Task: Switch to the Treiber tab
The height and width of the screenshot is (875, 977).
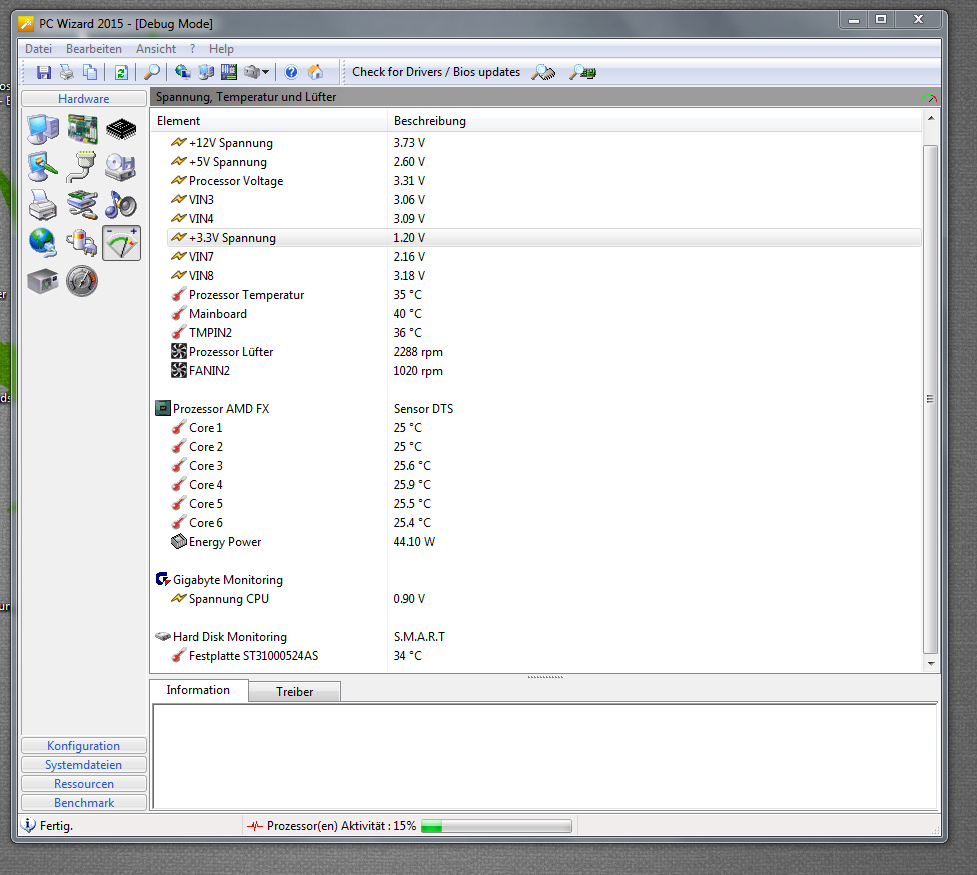Action: (x=295, y=692)
